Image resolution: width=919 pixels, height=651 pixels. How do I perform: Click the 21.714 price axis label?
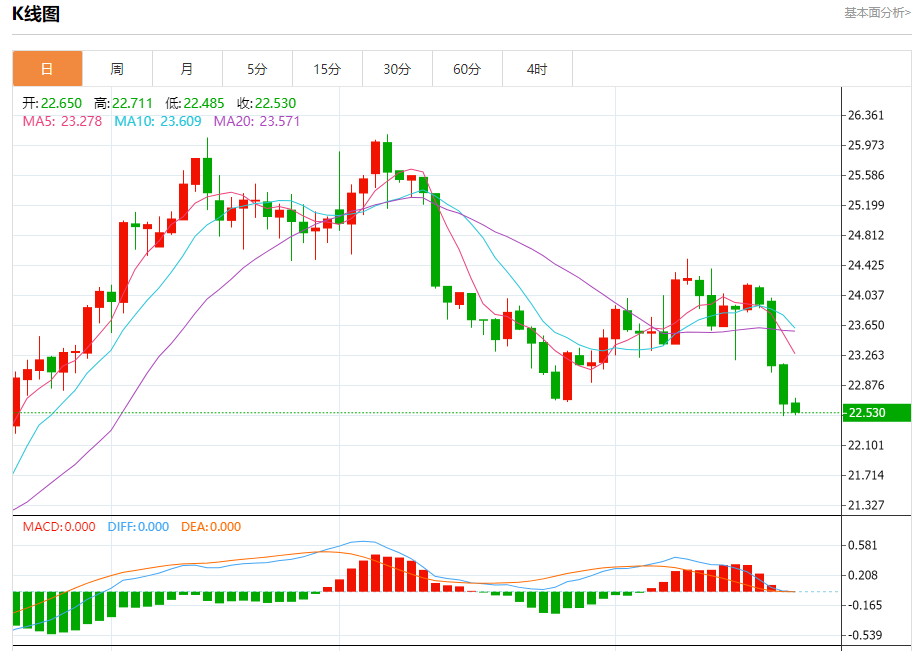pos(866,475)
